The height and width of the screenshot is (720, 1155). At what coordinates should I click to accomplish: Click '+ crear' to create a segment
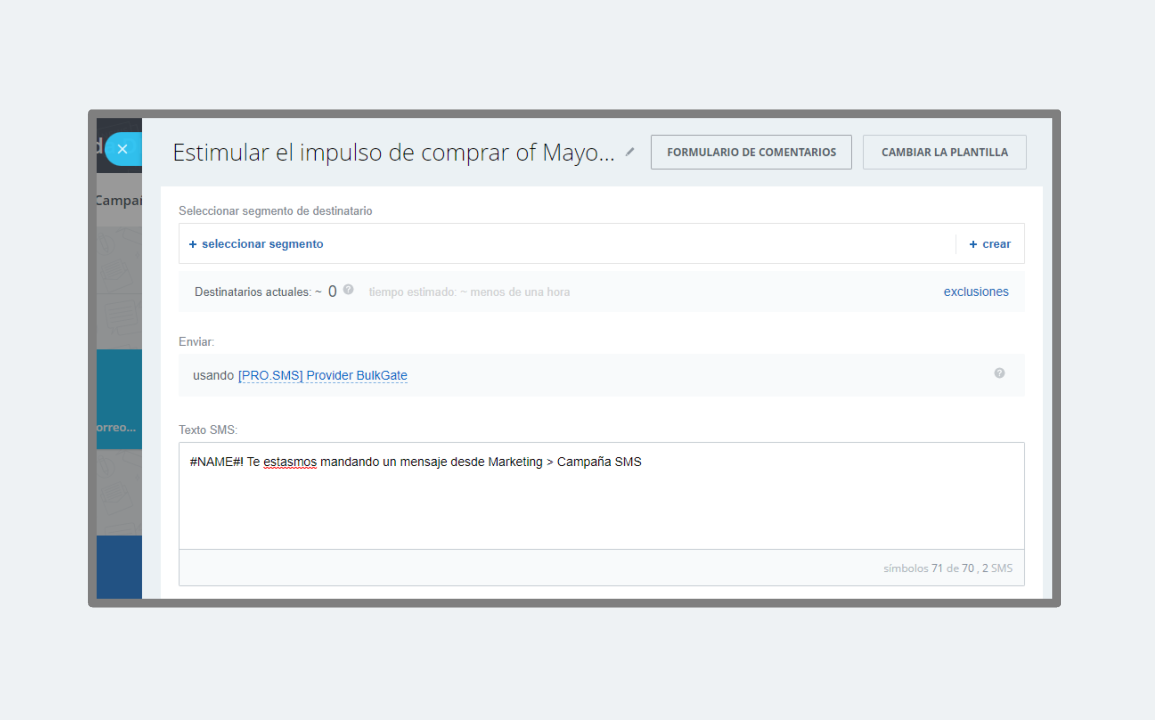point(990,244)
